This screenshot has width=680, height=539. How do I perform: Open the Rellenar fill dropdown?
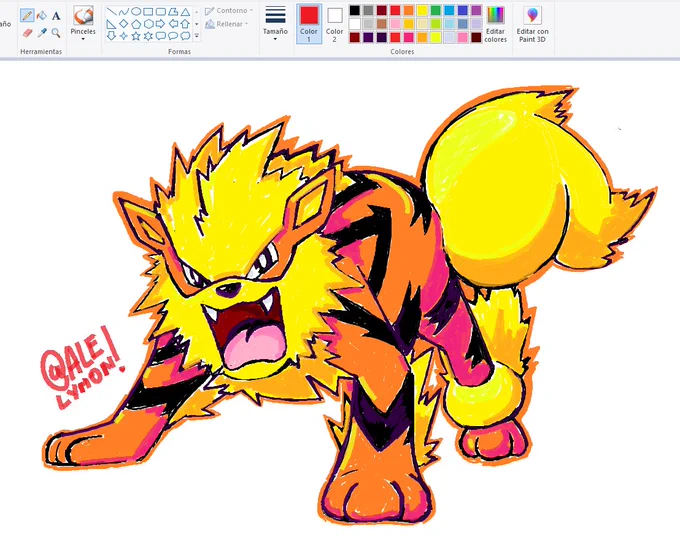pos(227,24)
